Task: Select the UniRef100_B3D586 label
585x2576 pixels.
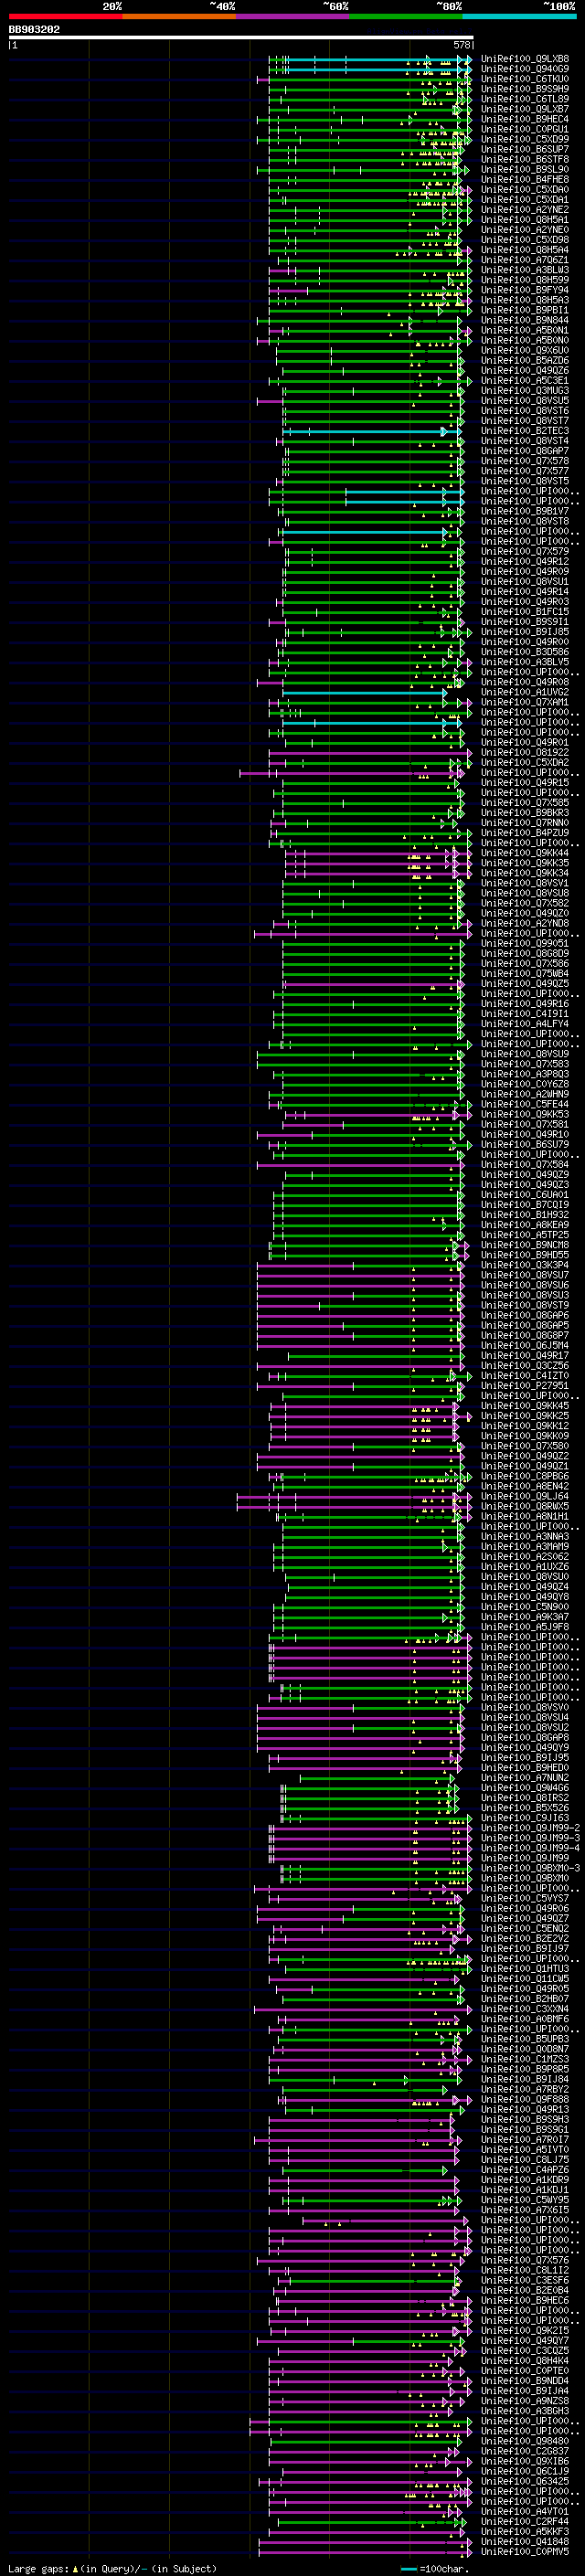Action: (x=525, y=652)
